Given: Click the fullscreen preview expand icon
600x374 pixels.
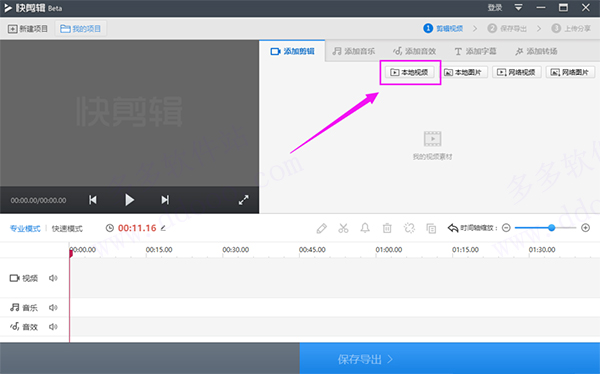Looking at the screenshot, I should (243, 200).
